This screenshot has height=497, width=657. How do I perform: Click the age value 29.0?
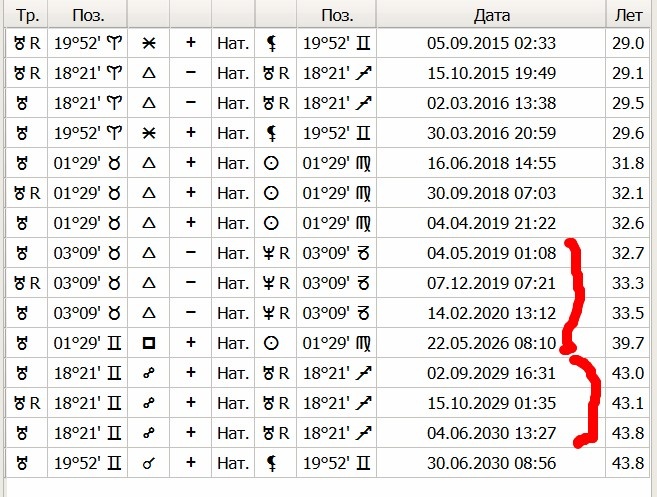(628, 43)
